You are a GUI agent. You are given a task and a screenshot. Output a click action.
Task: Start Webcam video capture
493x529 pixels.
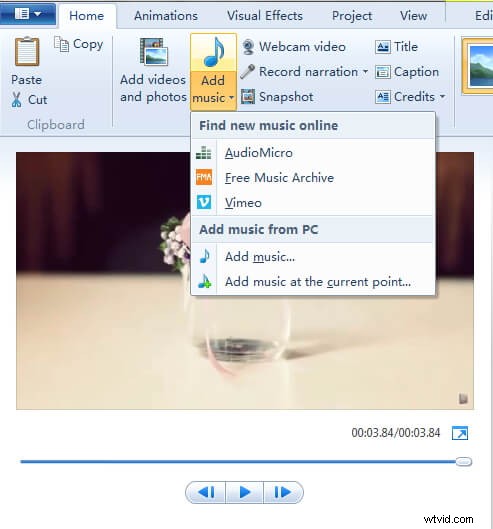[294, 47]
